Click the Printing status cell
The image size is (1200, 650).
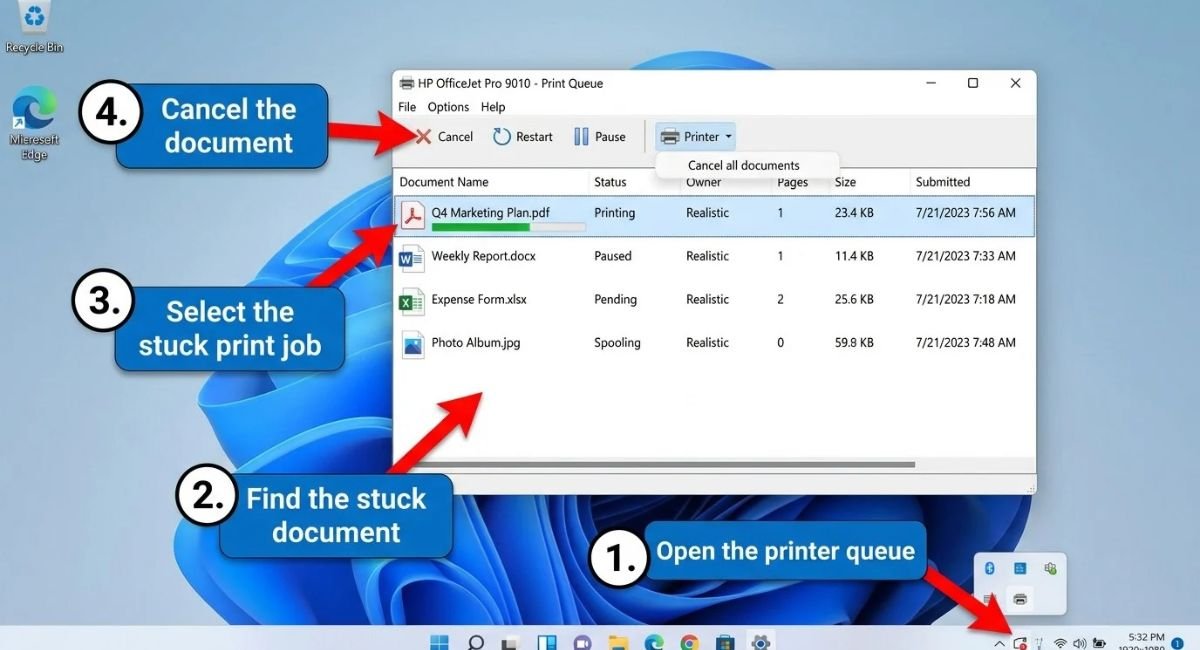(614, 213)
